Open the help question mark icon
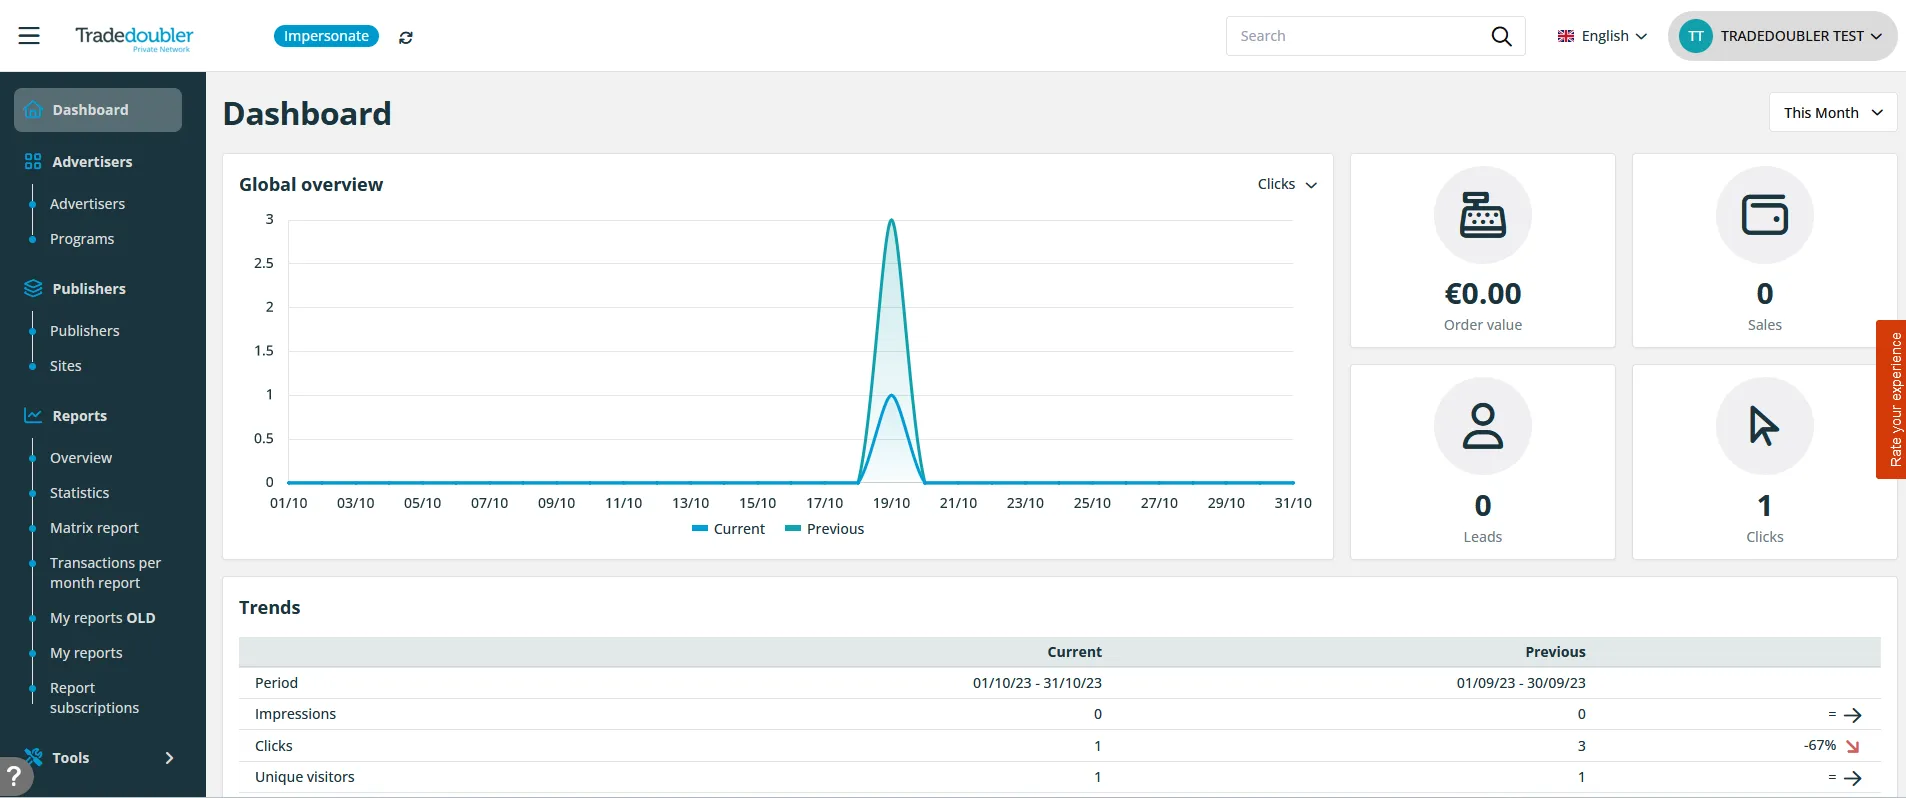The width and height of the screenshot is (1906, 798). click(x=14, y=776)
